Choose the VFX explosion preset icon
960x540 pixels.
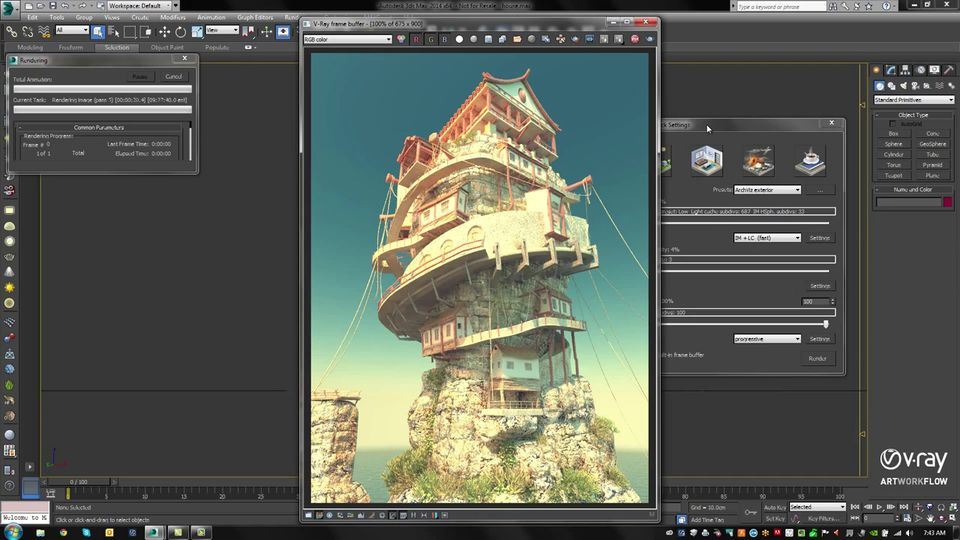point(759,160)
